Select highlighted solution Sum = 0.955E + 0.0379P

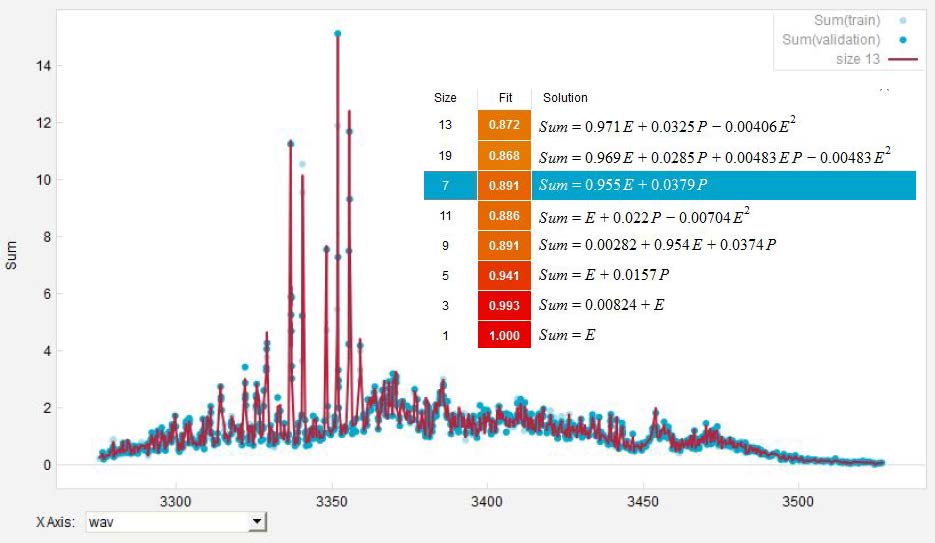point(622,186)
